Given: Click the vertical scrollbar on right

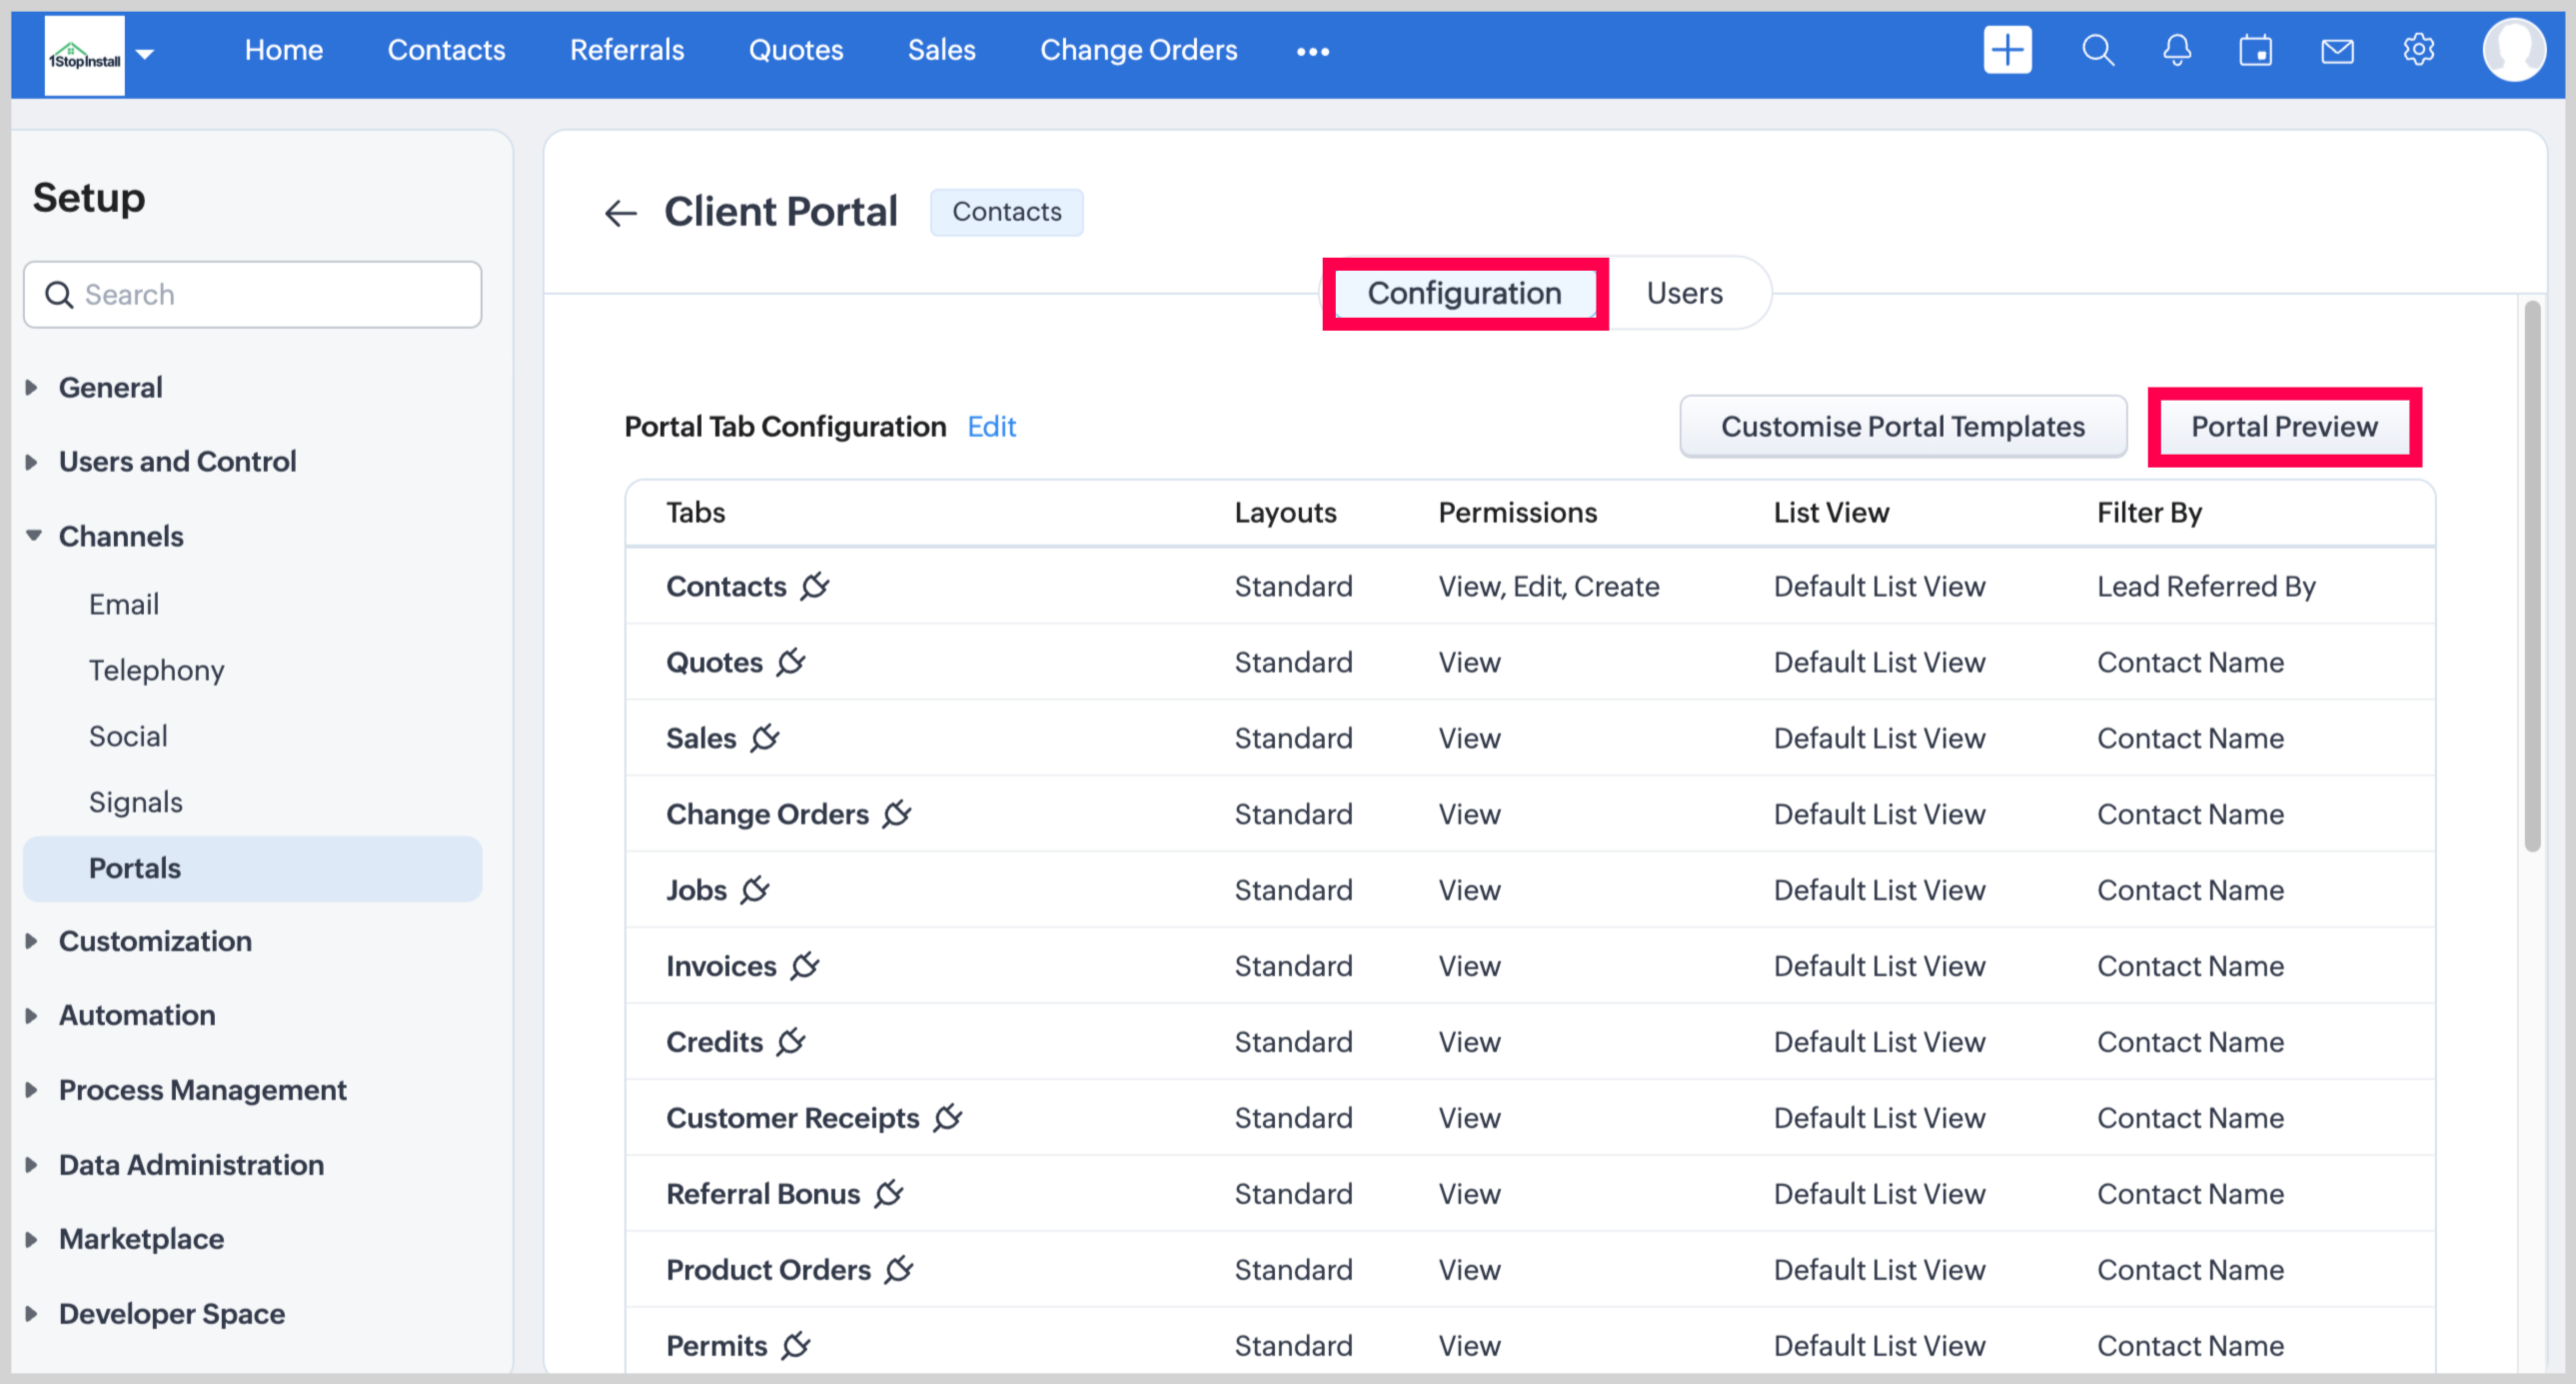Looking at the screenshot, I should [x=2531, y=575].
